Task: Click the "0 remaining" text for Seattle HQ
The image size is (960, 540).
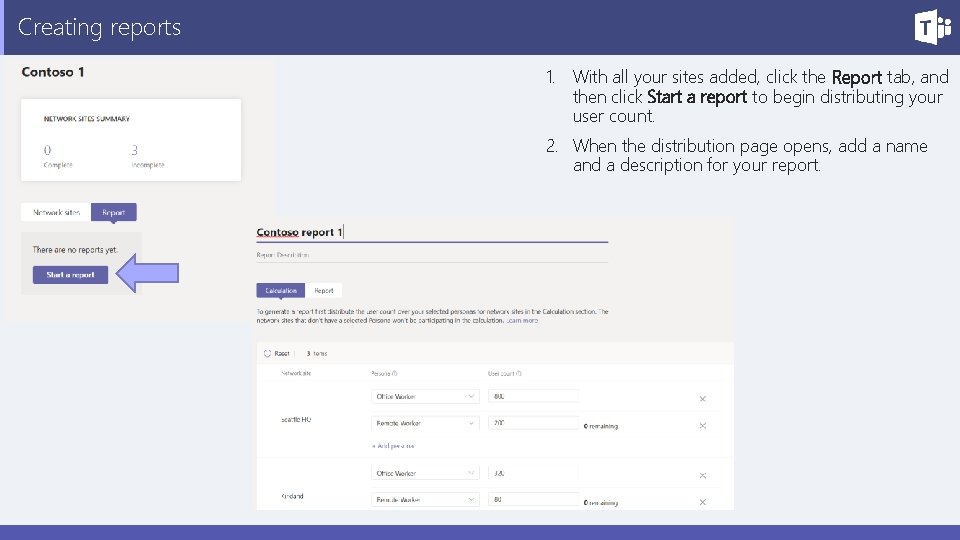Action: pos(601,426)
